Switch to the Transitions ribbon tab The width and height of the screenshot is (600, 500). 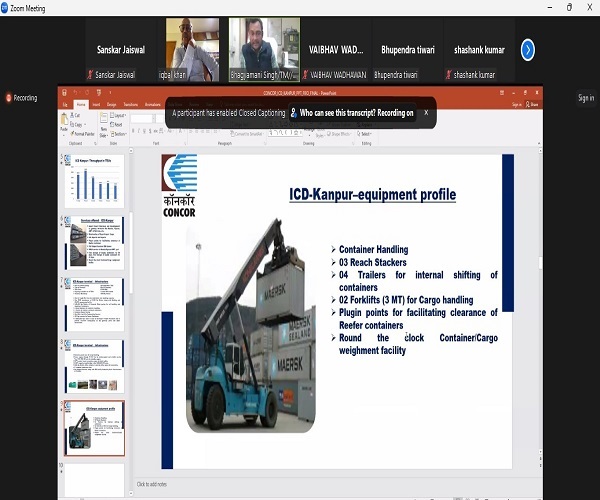click(130, 104)
